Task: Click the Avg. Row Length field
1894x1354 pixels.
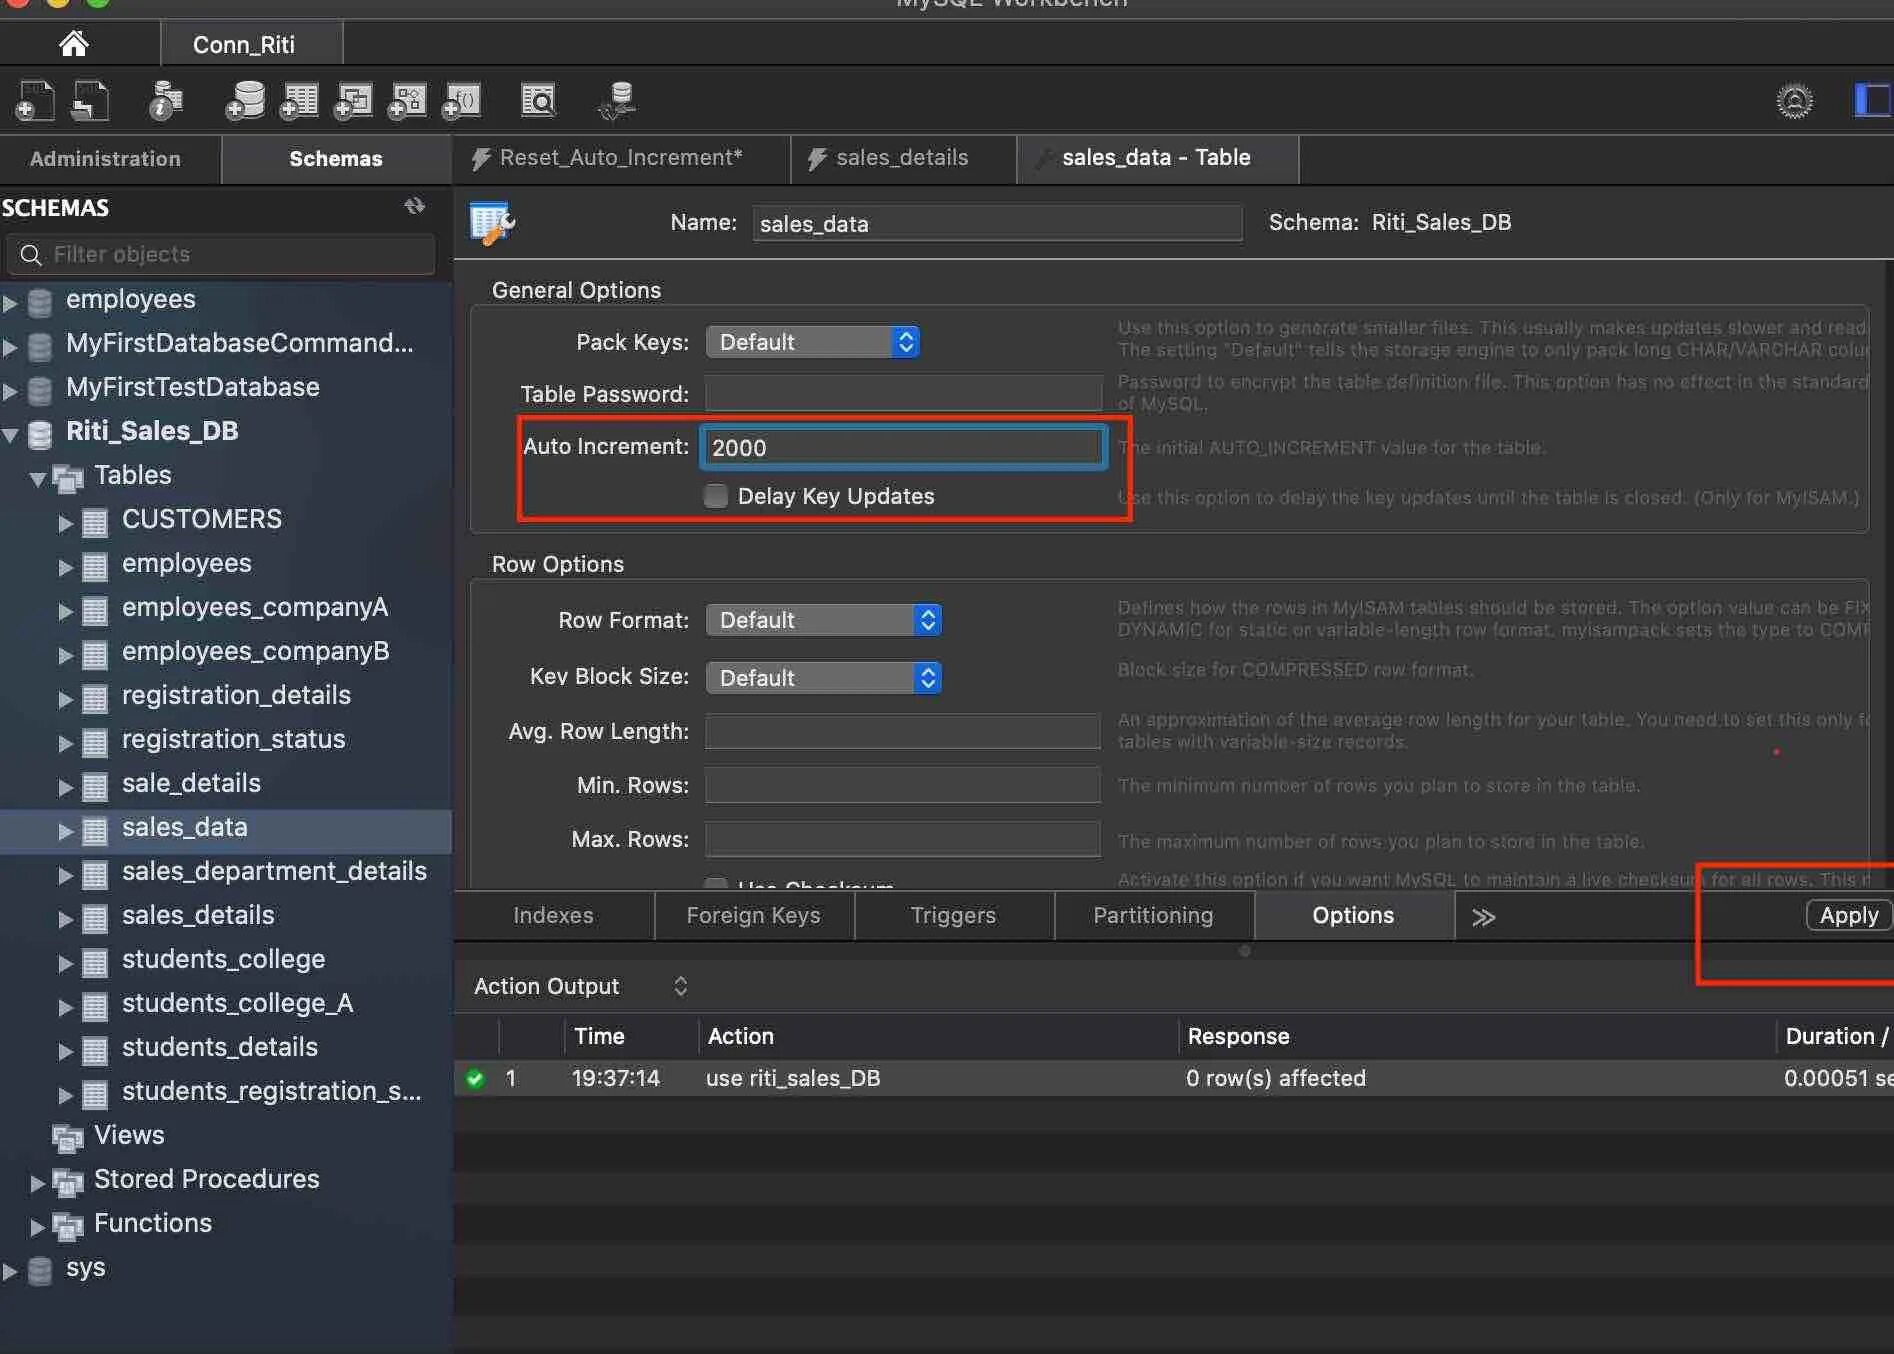Action: 903,731
